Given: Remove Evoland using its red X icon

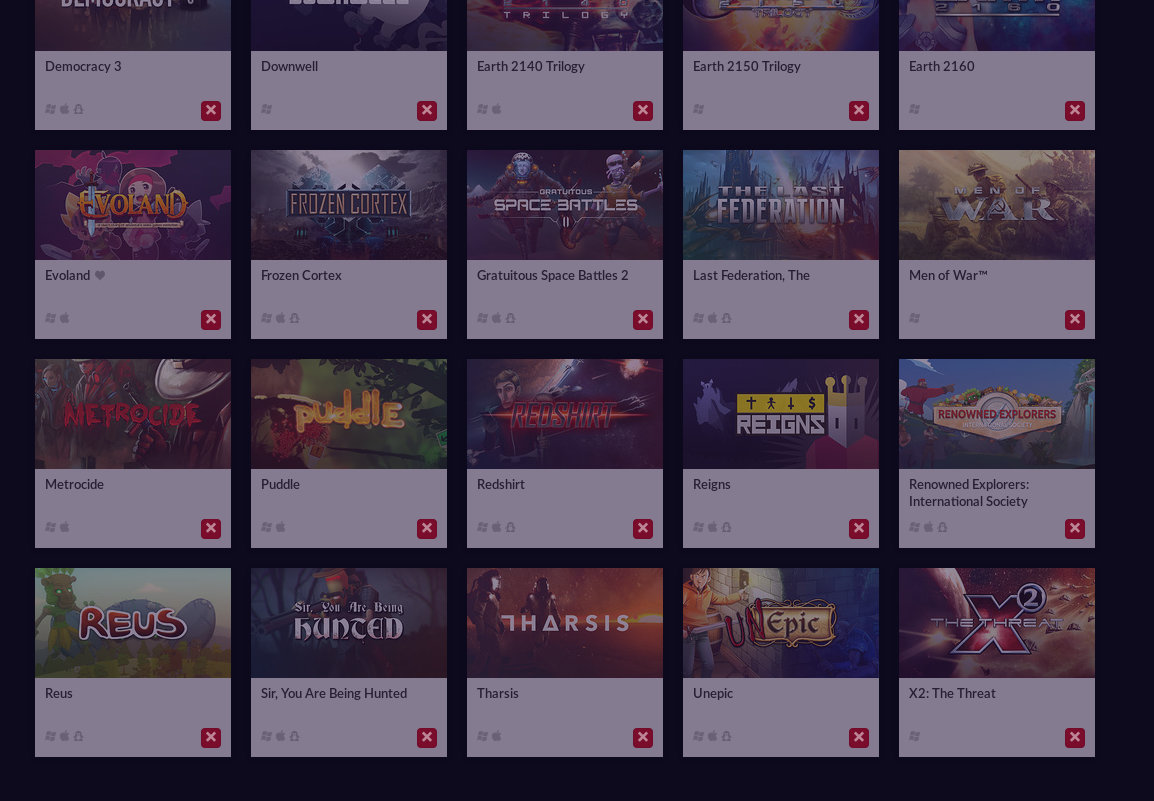Looking at the screenshot, I should click(x=211, y=320).
